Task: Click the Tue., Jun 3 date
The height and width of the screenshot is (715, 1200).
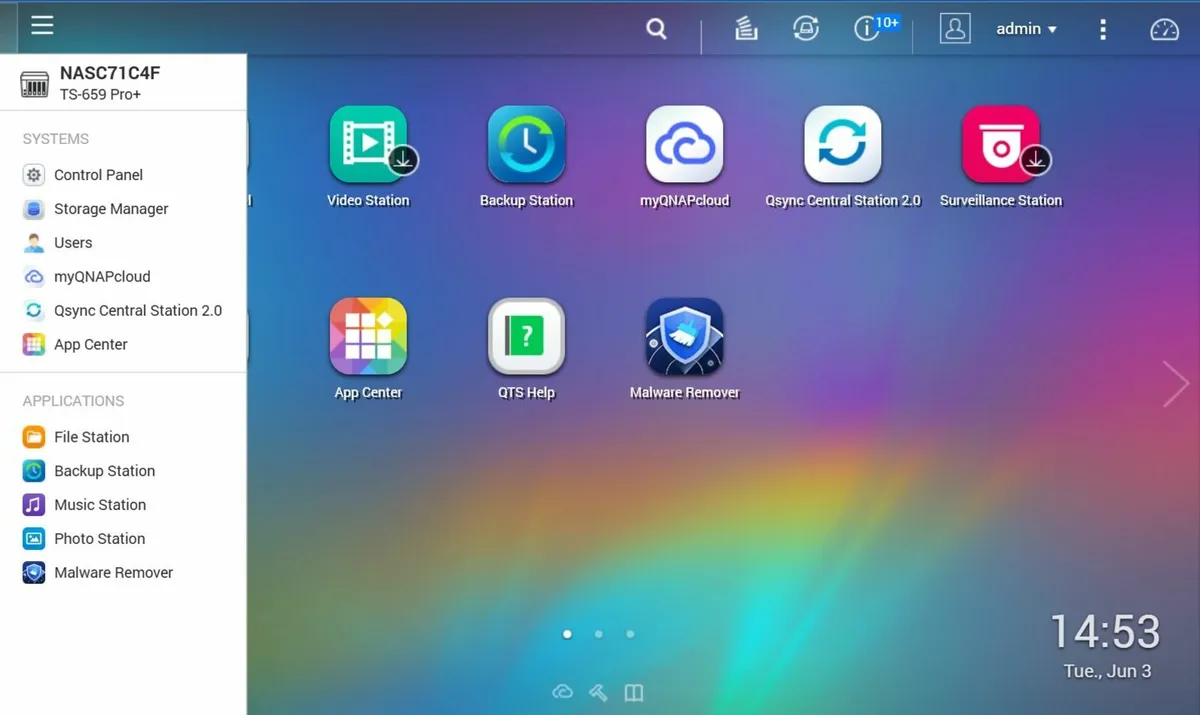Action: [1107, 671]
